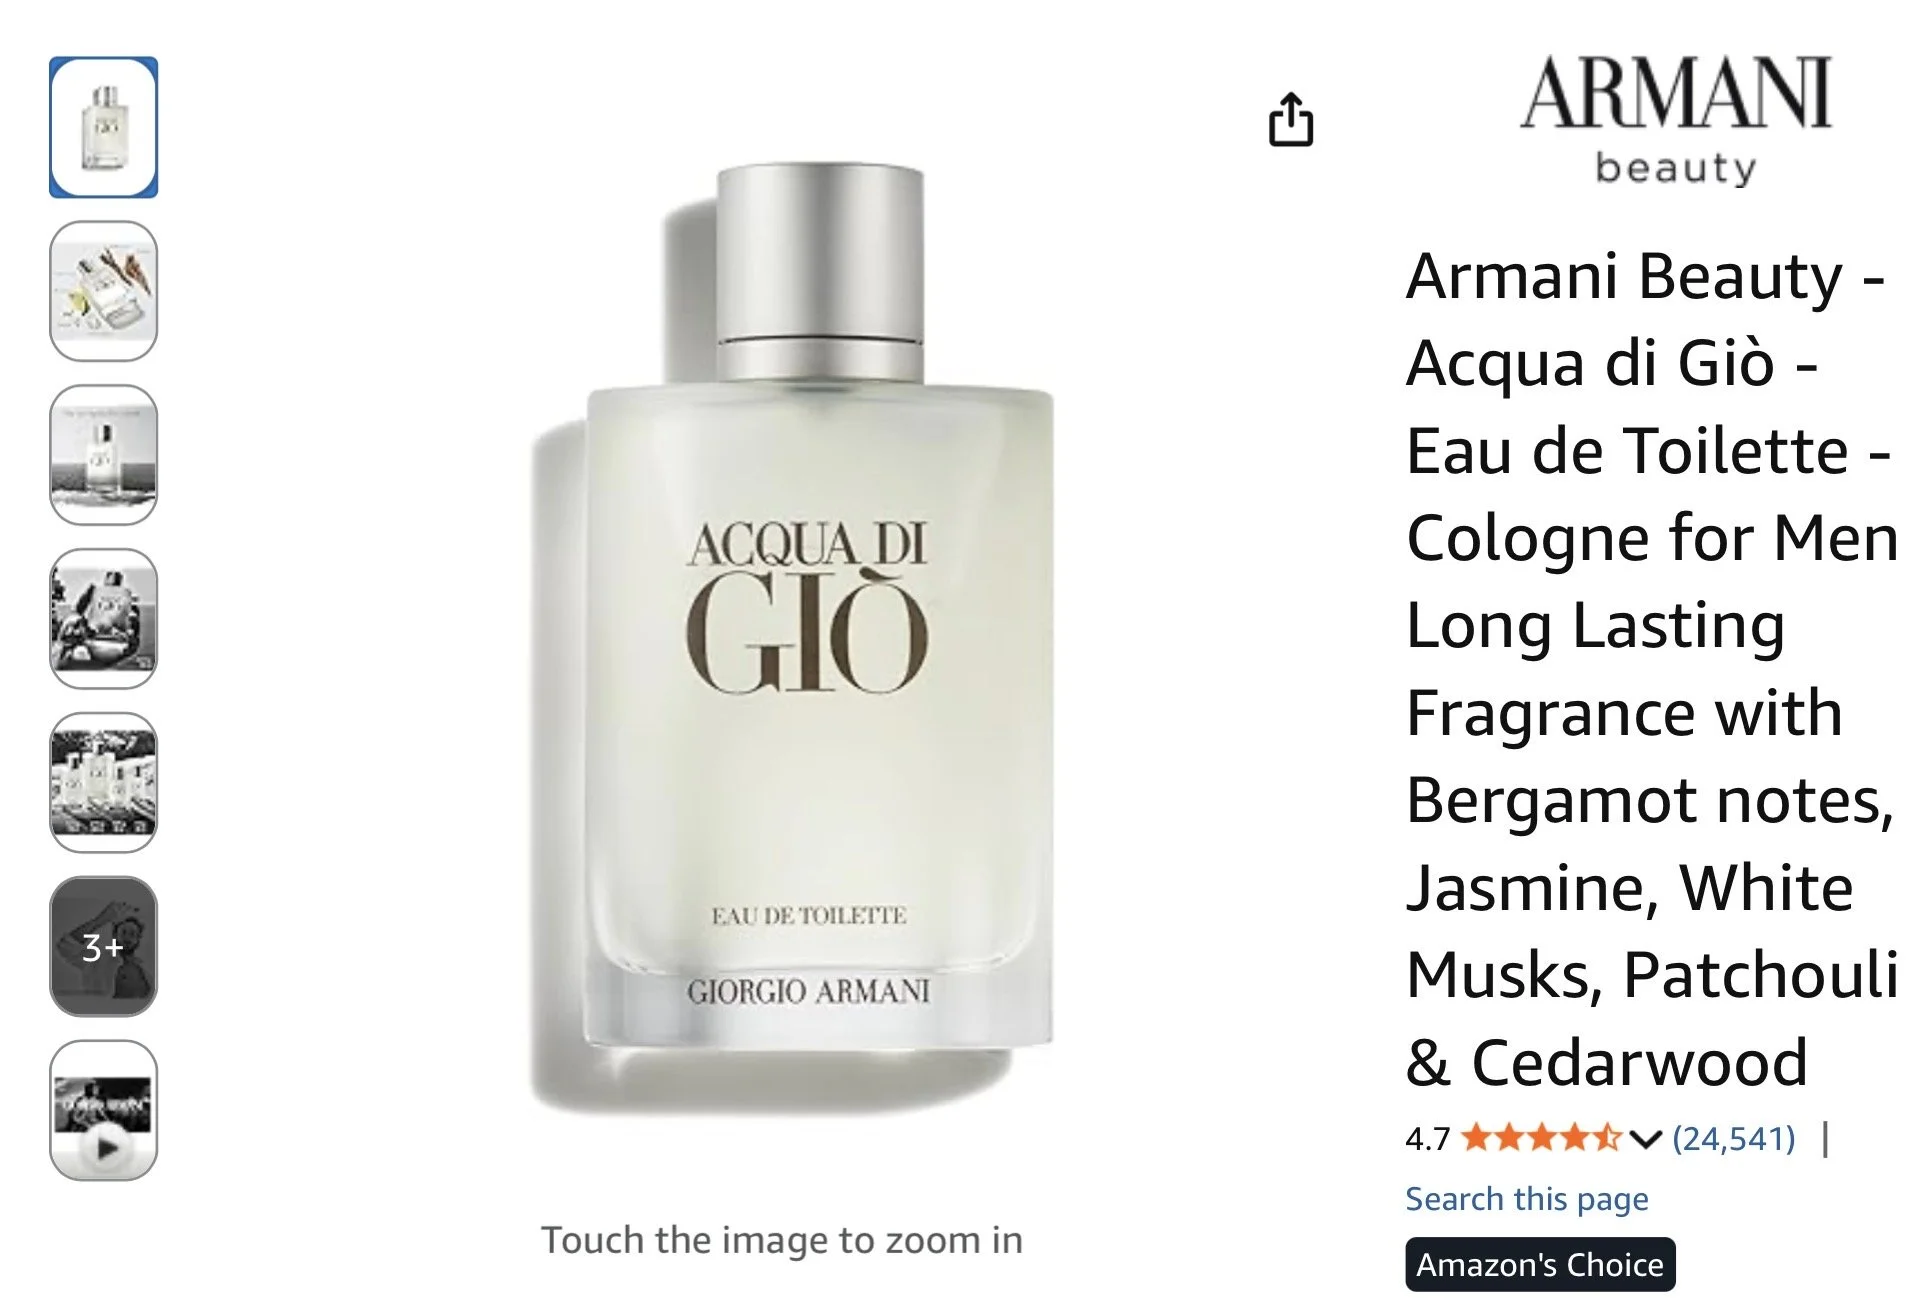This screenshot has height=1307, width=1913.
Task: Play the product video thumbnail
Action: click(x=104, y=1110)
